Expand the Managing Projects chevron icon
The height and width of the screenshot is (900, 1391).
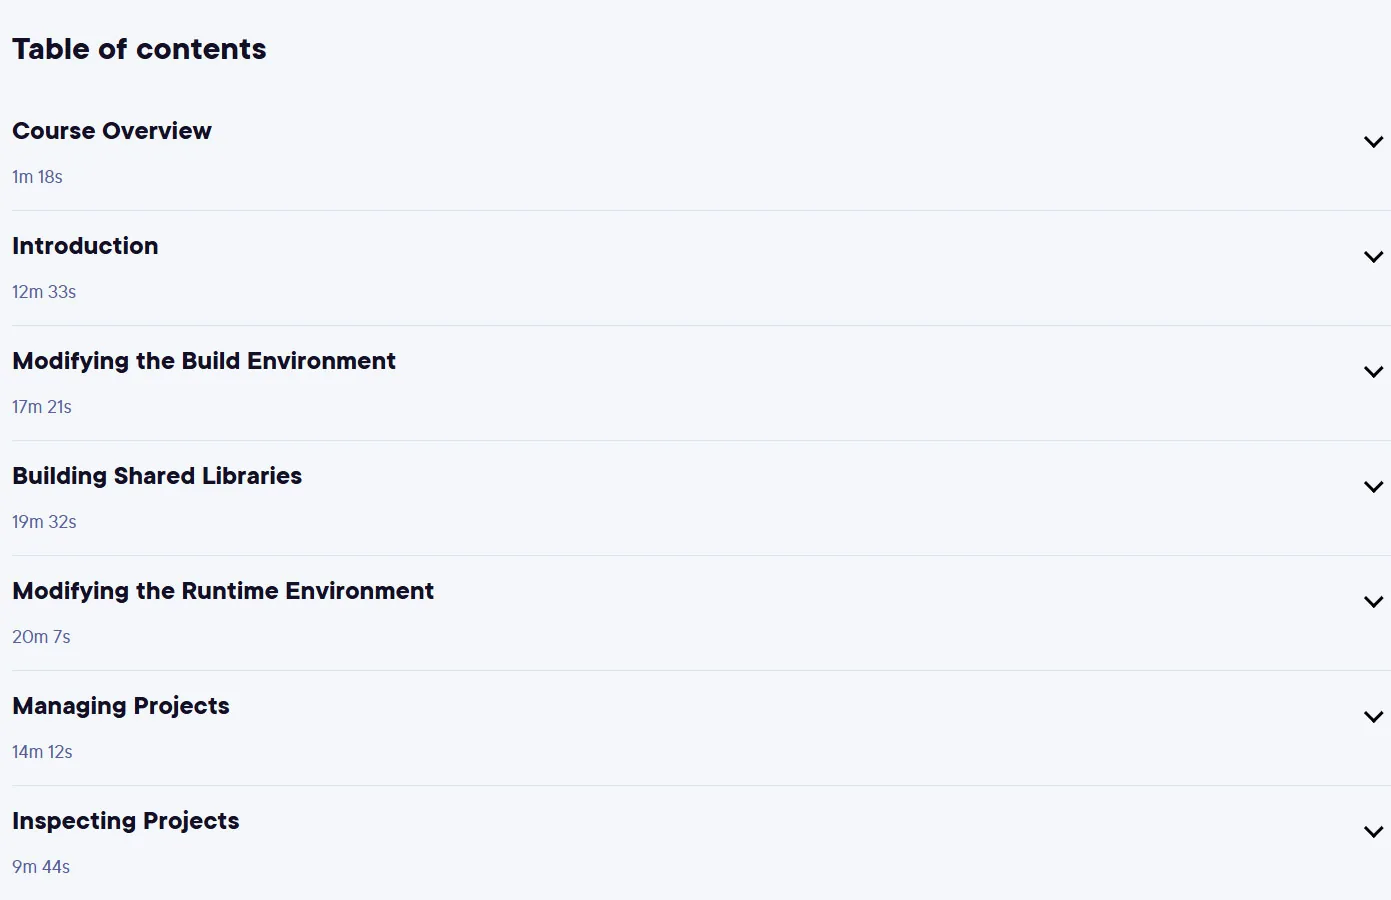[x=1373, y=717]
